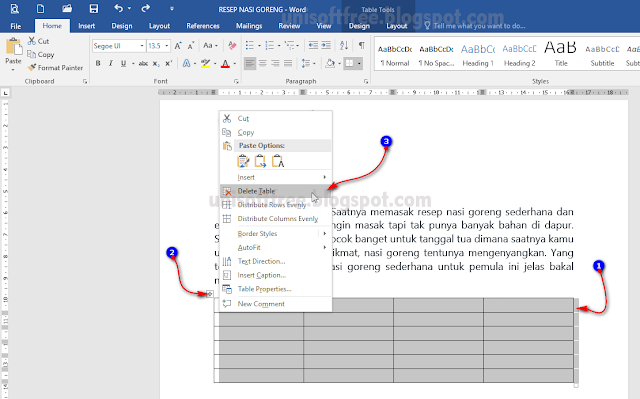Viewport: 640px width, 399px height.
Task: Apply Text Effects icon
Action: (187, 63)
